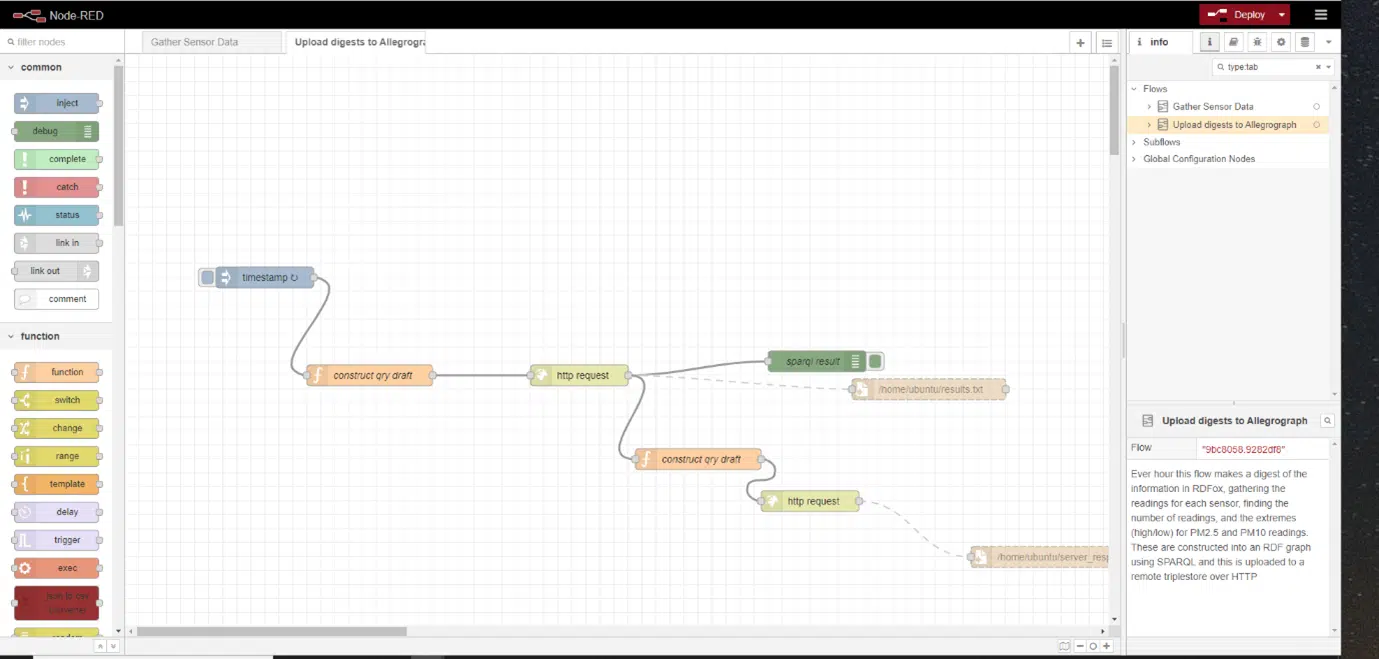This screenshot has width=1379, height=659.
Task: Toggle the sparql result debug output button
Action: tap(875, 361)
